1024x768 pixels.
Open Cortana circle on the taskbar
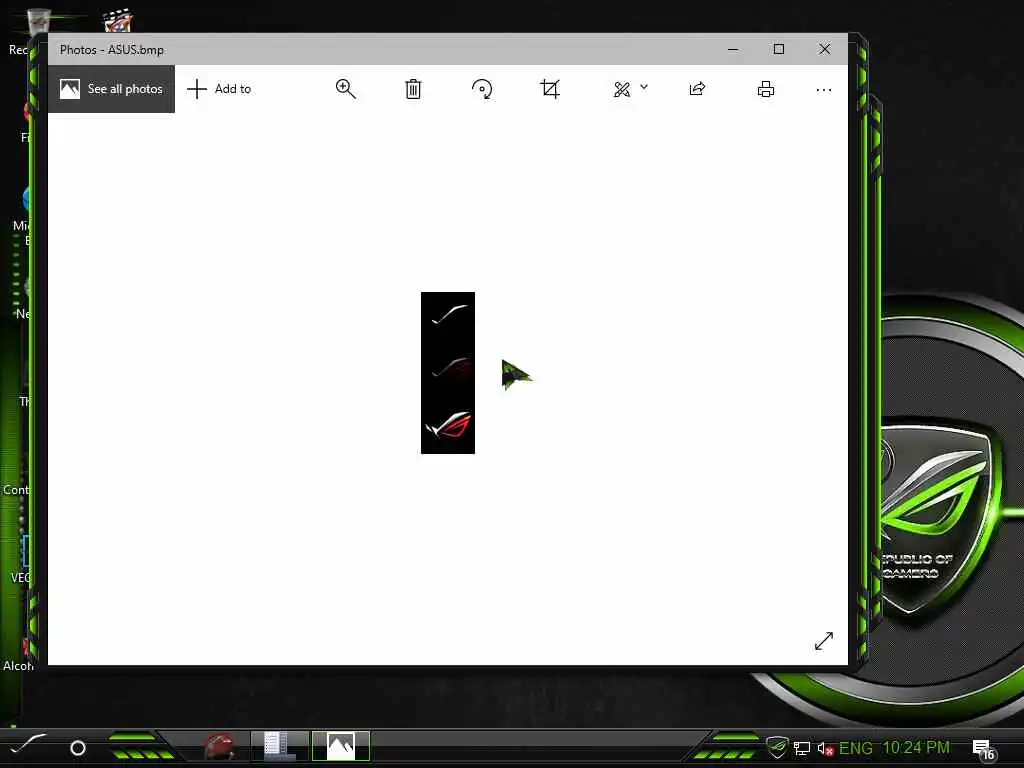coord(78,748)
